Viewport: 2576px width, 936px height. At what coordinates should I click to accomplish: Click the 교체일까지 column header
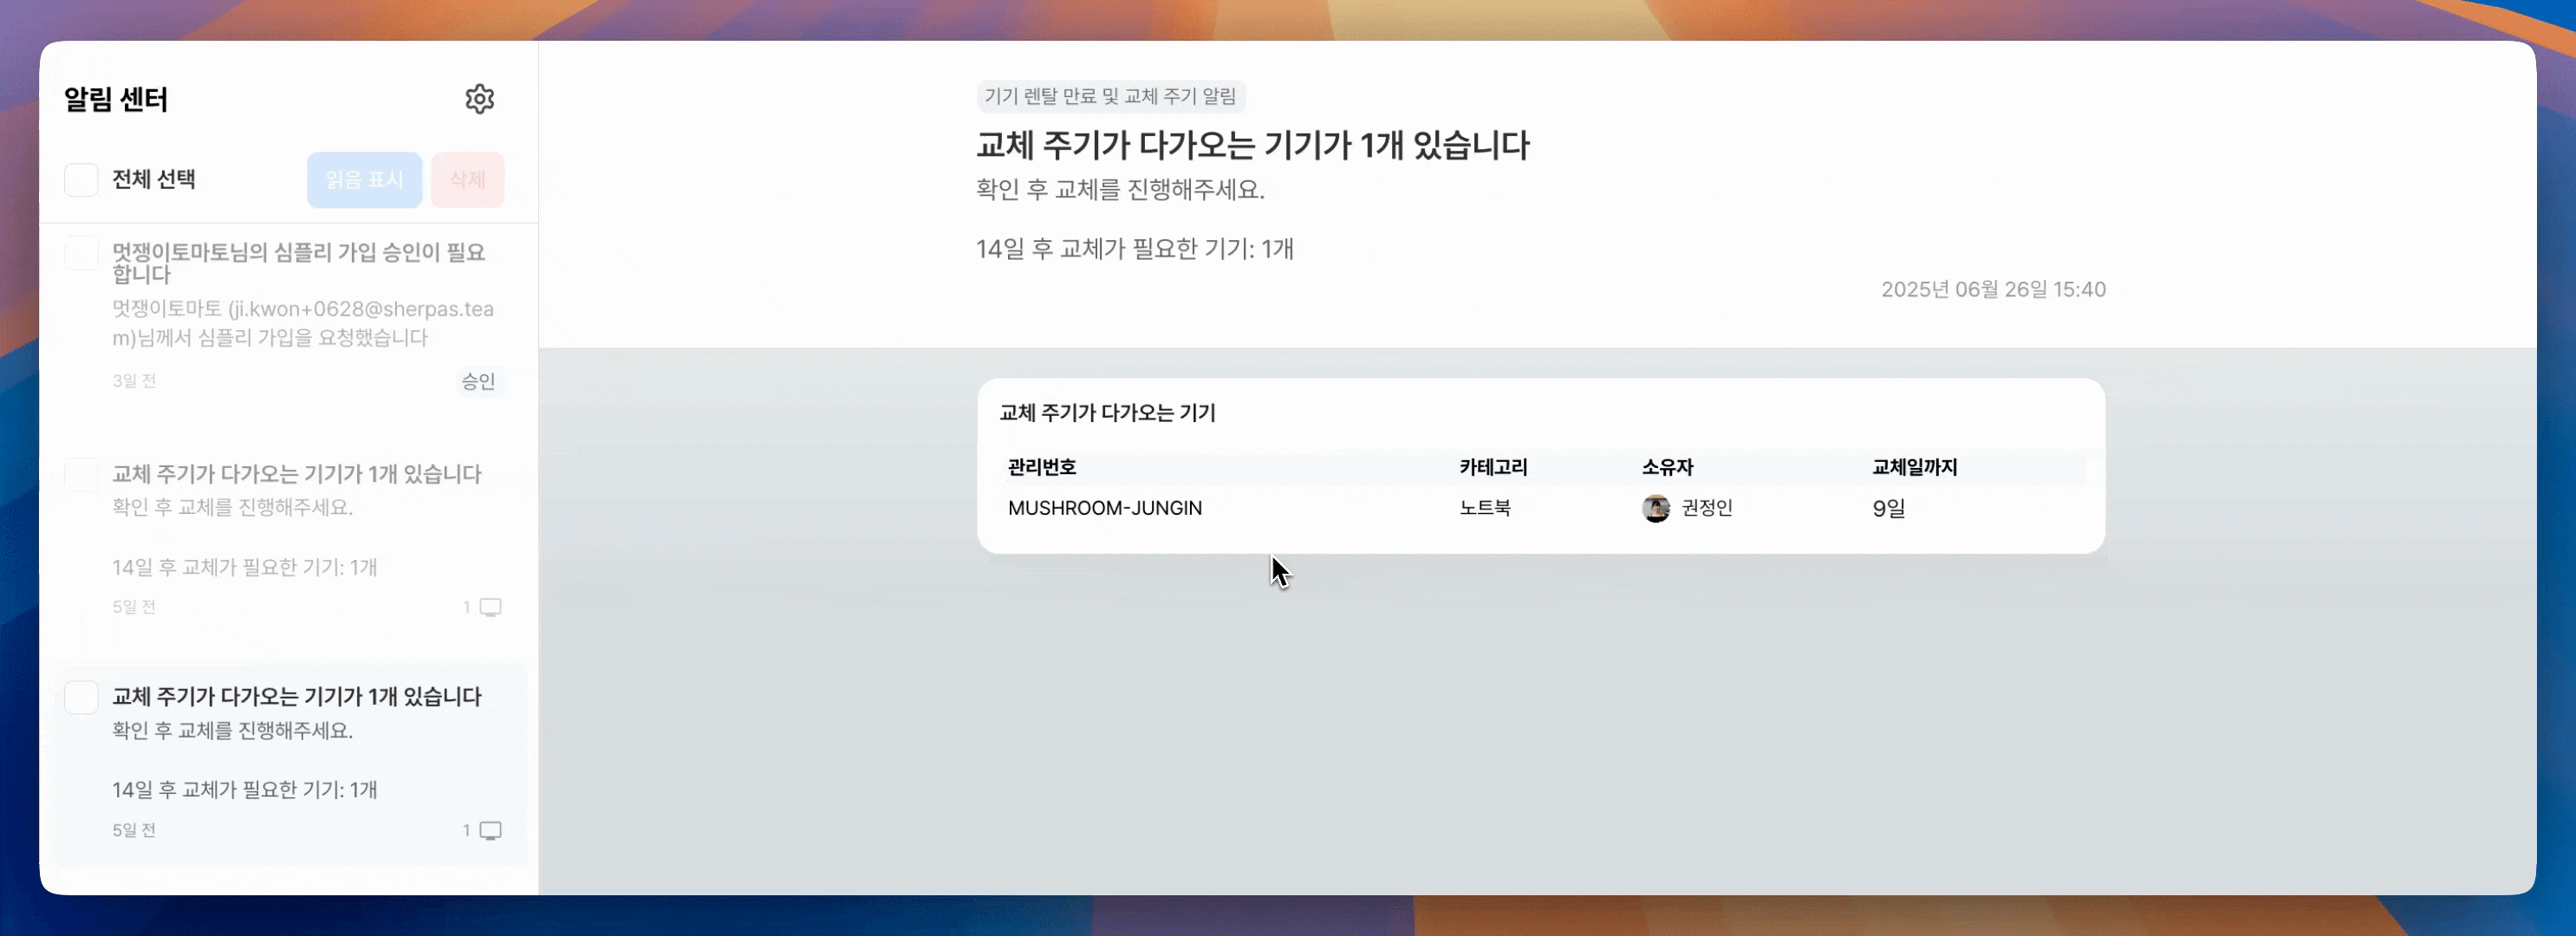[1914, 467]
